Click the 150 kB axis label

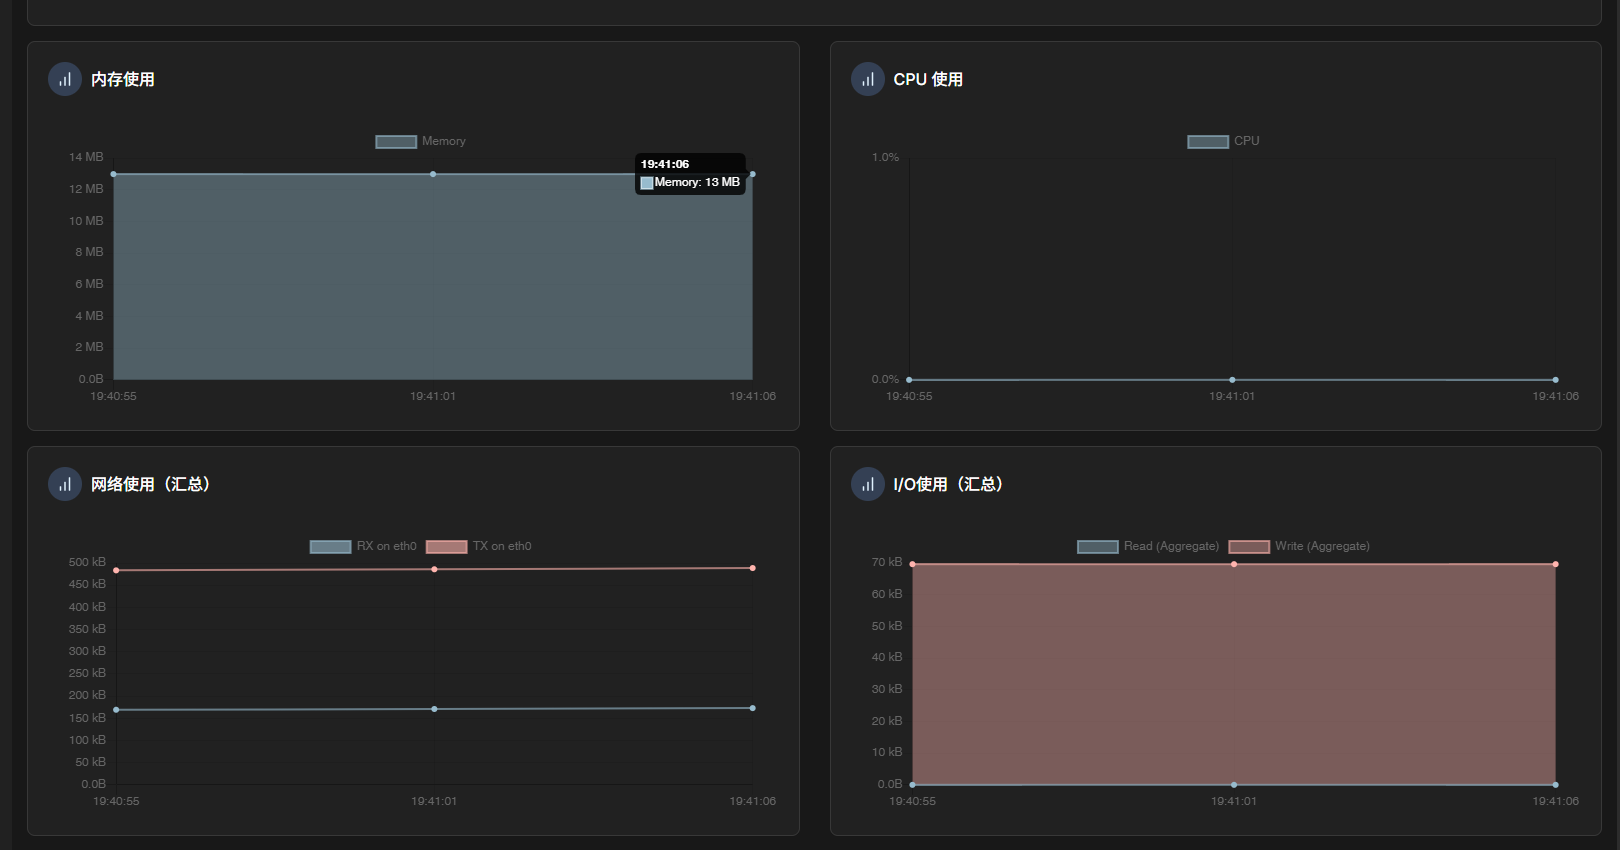(87, 718)
